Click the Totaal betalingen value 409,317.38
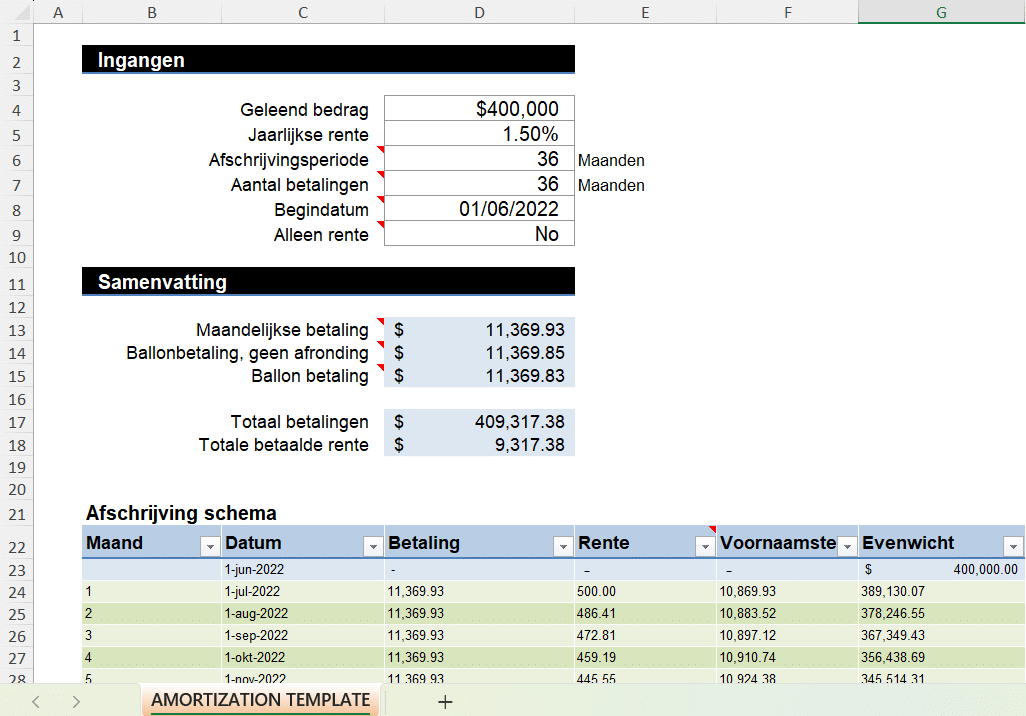This screenshot has height=716, width=1026. 479,422
